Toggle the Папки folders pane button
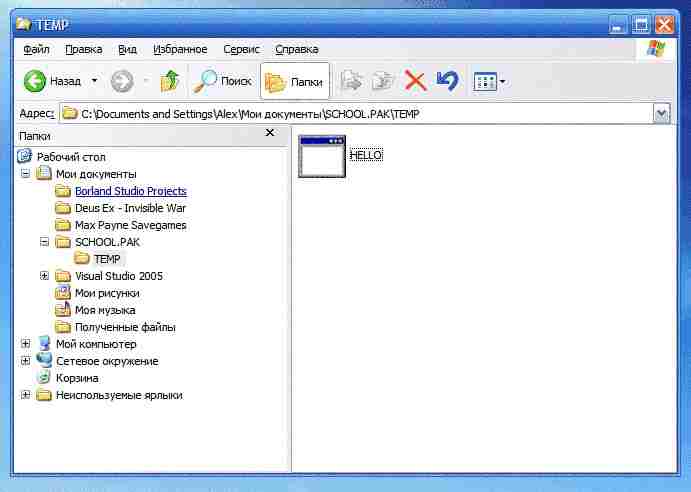 (x=294, y=81)
